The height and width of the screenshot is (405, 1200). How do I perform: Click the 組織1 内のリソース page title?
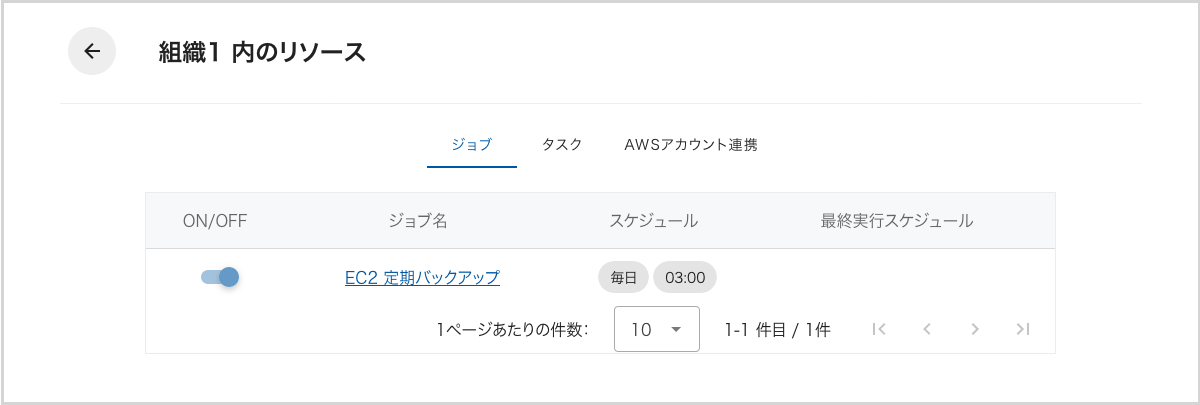pos(262,52)
